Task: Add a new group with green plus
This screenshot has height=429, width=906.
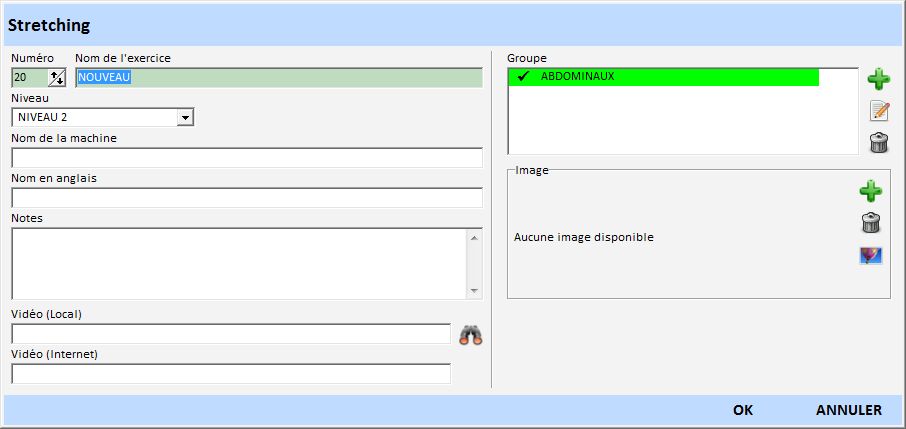Action: [x=878, y=79]
